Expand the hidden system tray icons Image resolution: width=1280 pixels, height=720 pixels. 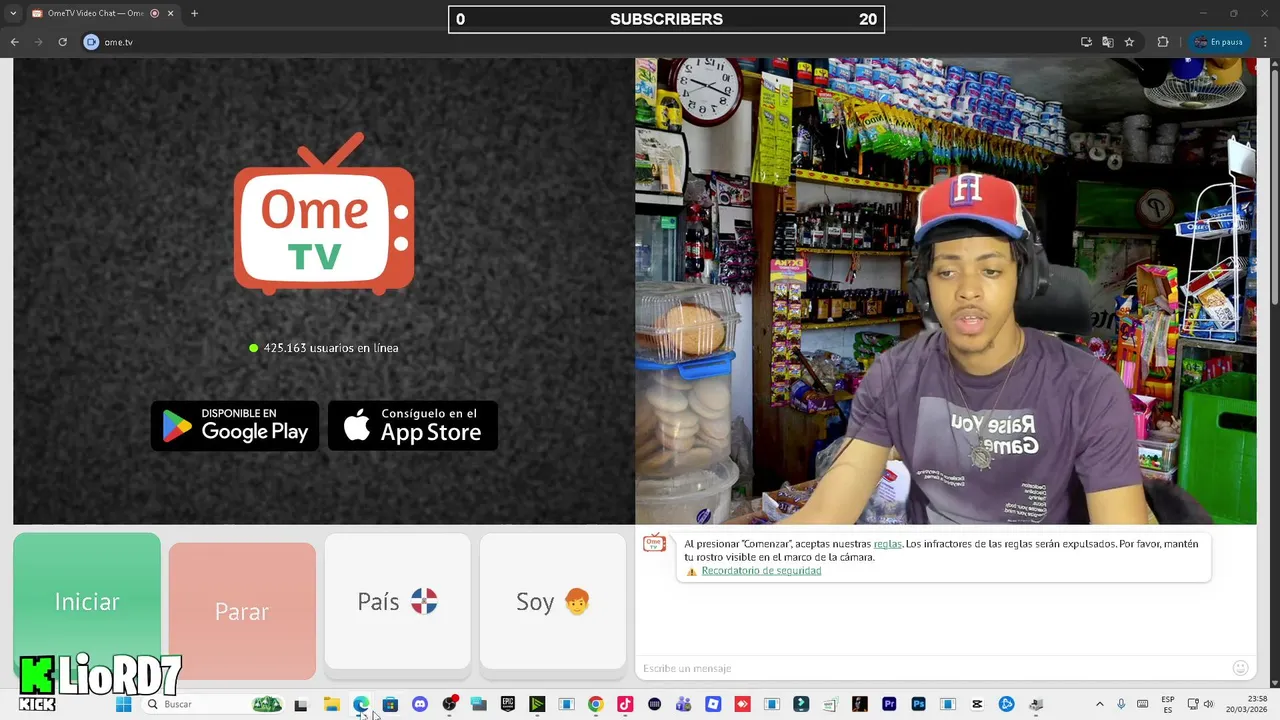1100,704
